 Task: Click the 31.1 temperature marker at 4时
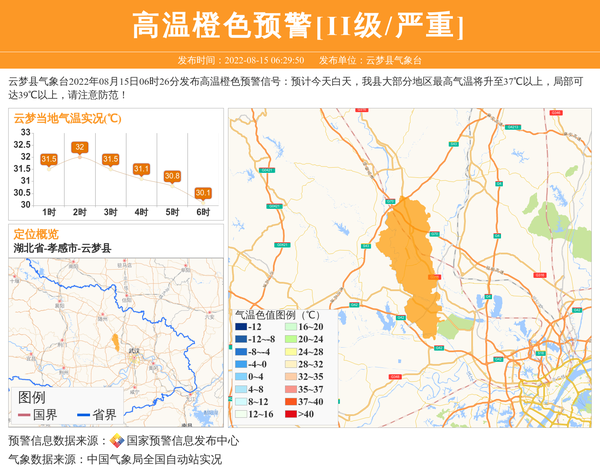(x=141, y=169)
